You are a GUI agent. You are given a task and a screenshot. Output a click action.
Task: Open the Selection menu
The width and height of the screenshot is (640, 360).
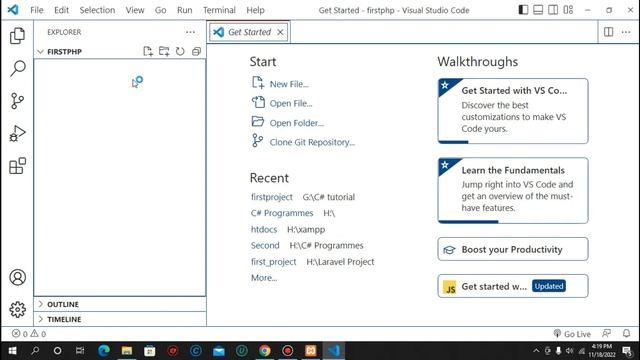97,10
